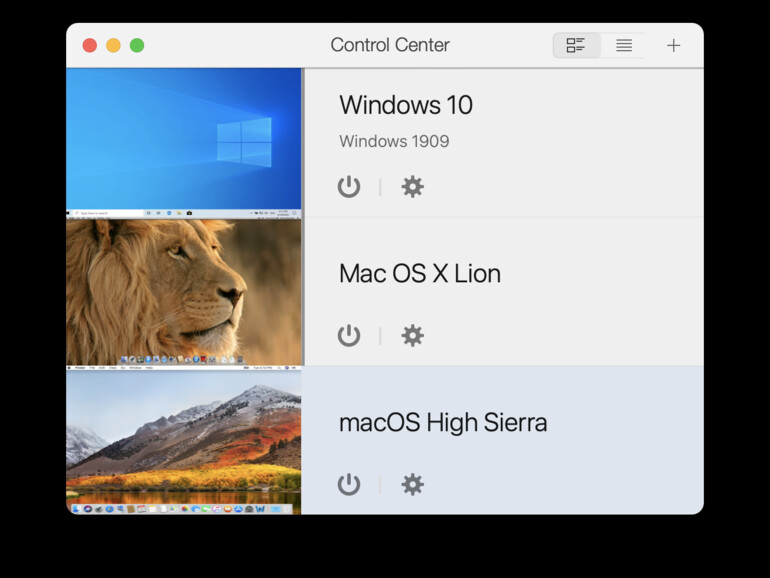The width and height of the screenshot is (770, 578).
Task: Click the power icon for Mac OS X Lion
Action: coord(349,335)
